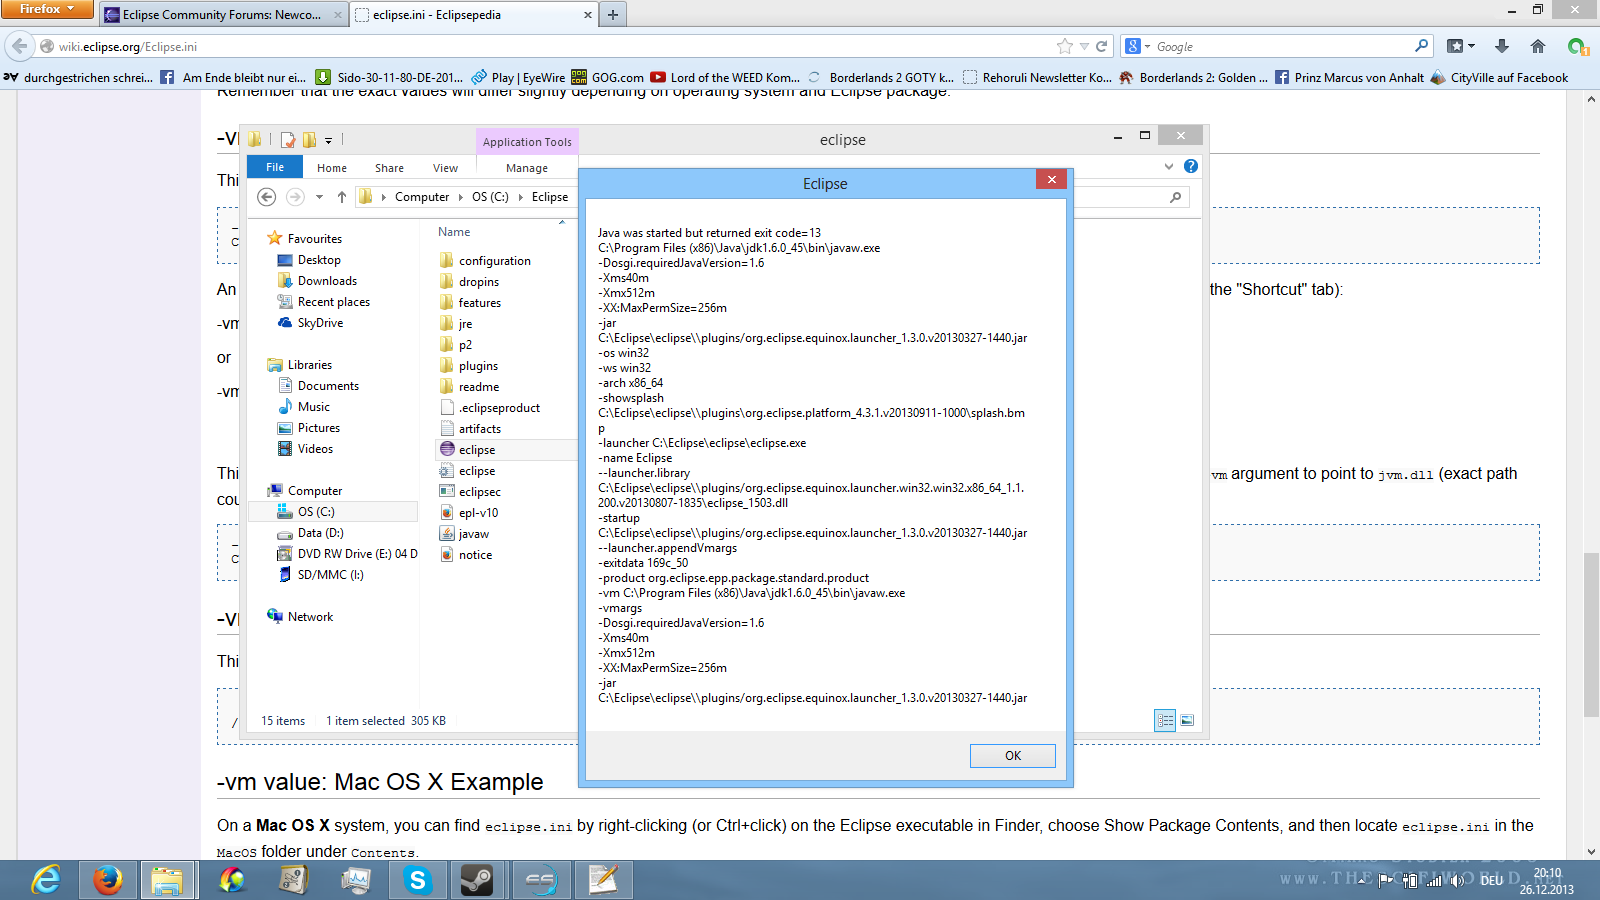This screenshot has width=1600, height=900.
Task: Reload the current page
Action: pos(1102,46)
